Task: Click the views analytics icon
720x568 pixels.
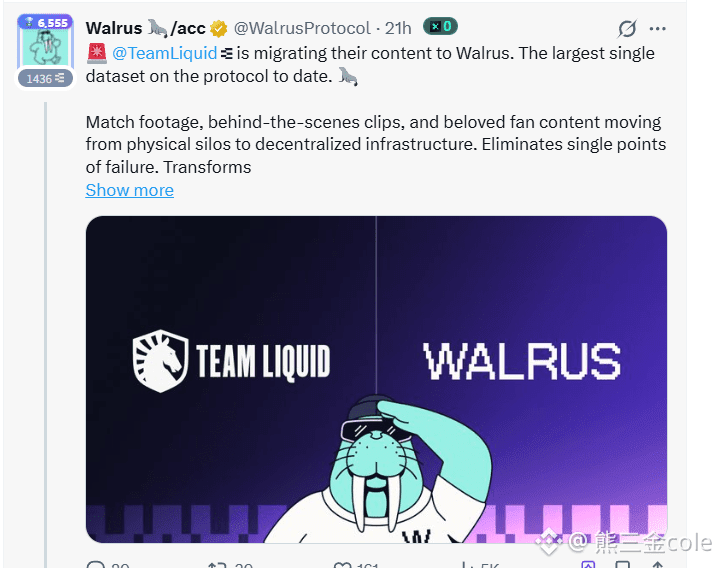Action: click(467, 564)
